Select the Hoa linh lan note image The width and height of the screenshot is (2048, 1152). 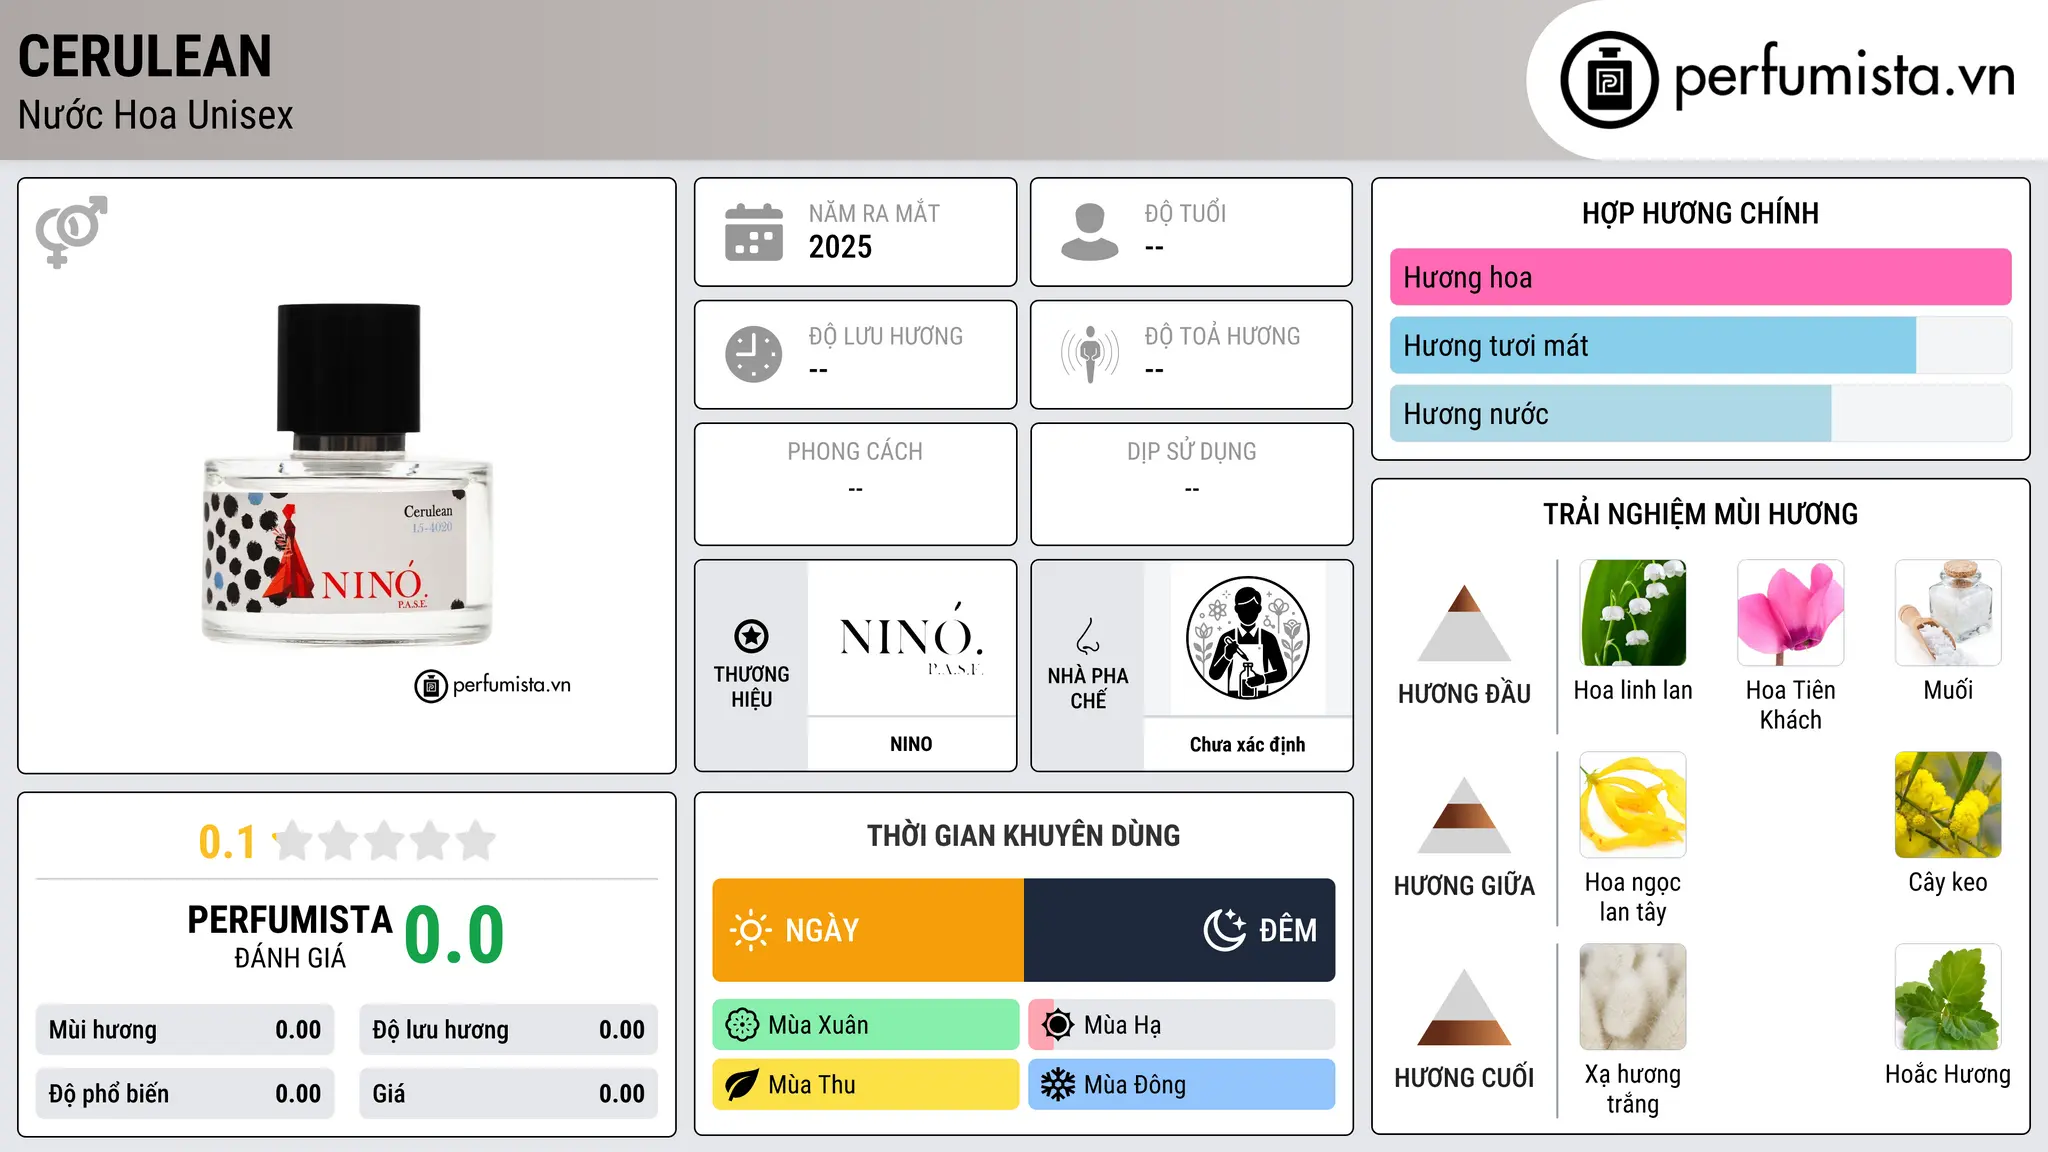1633,613
